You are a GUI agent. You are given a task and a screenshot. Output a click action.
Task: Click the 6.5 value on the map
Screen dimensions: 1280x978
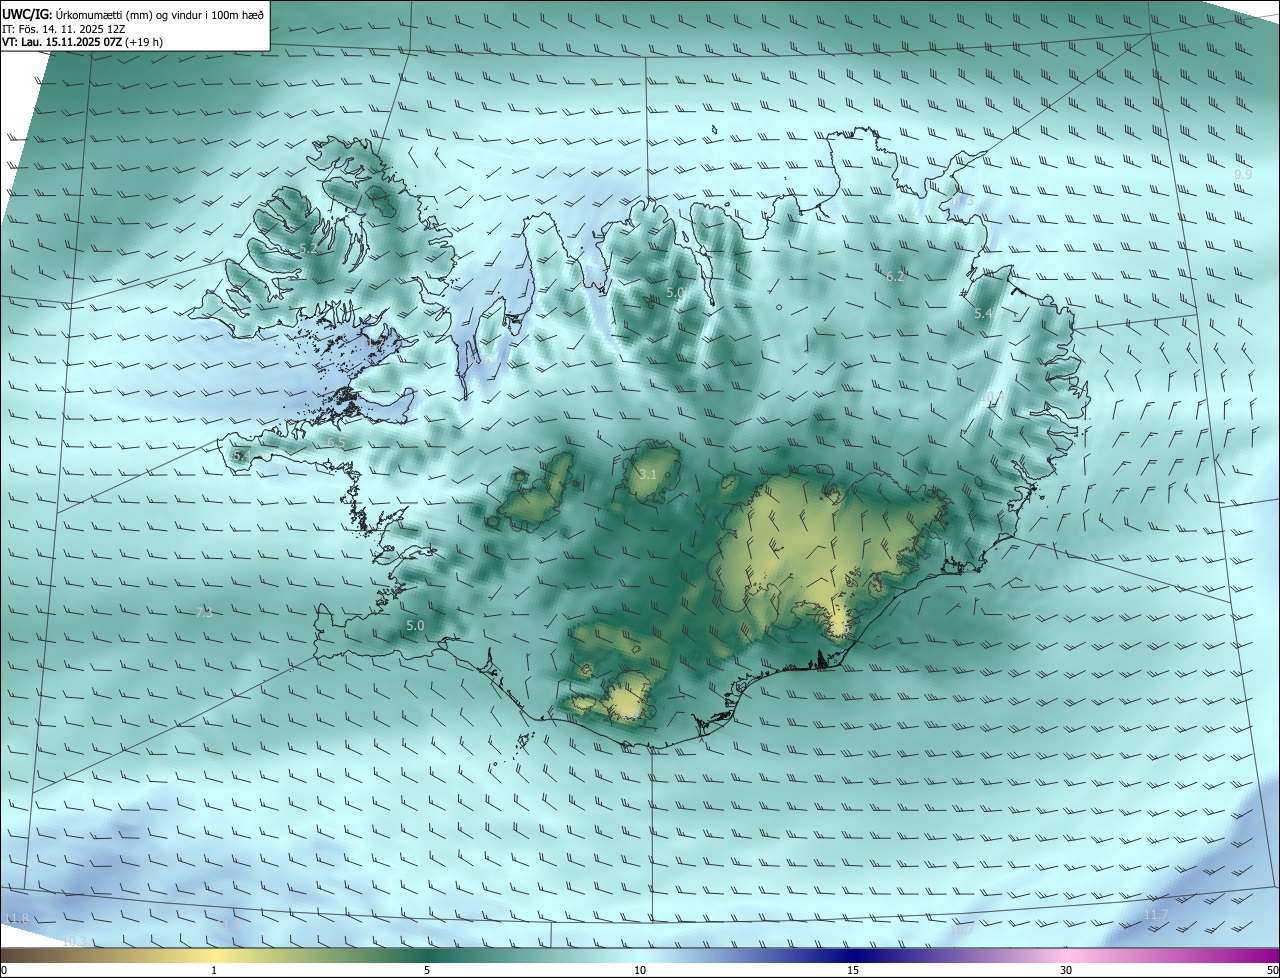tap(337, 442)
